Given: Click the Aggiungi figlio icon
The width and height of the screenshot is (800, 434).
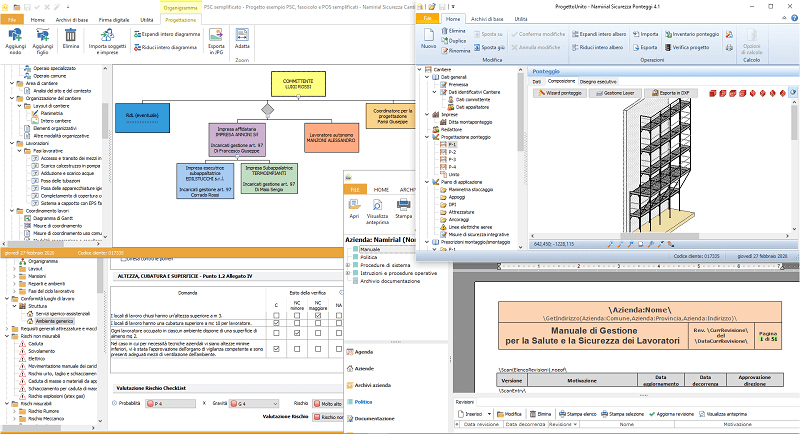Looking at the screenshot, I should click(x=43, y=36).
